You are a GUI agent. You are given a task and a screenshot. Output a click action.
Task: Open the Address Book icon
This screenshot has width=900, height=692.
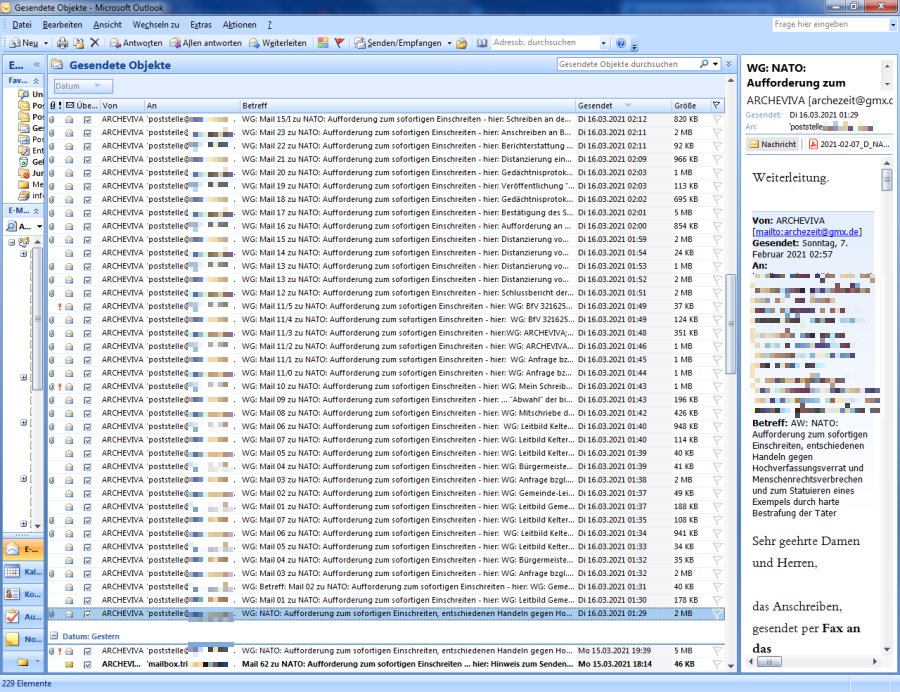tap(482, 43)
